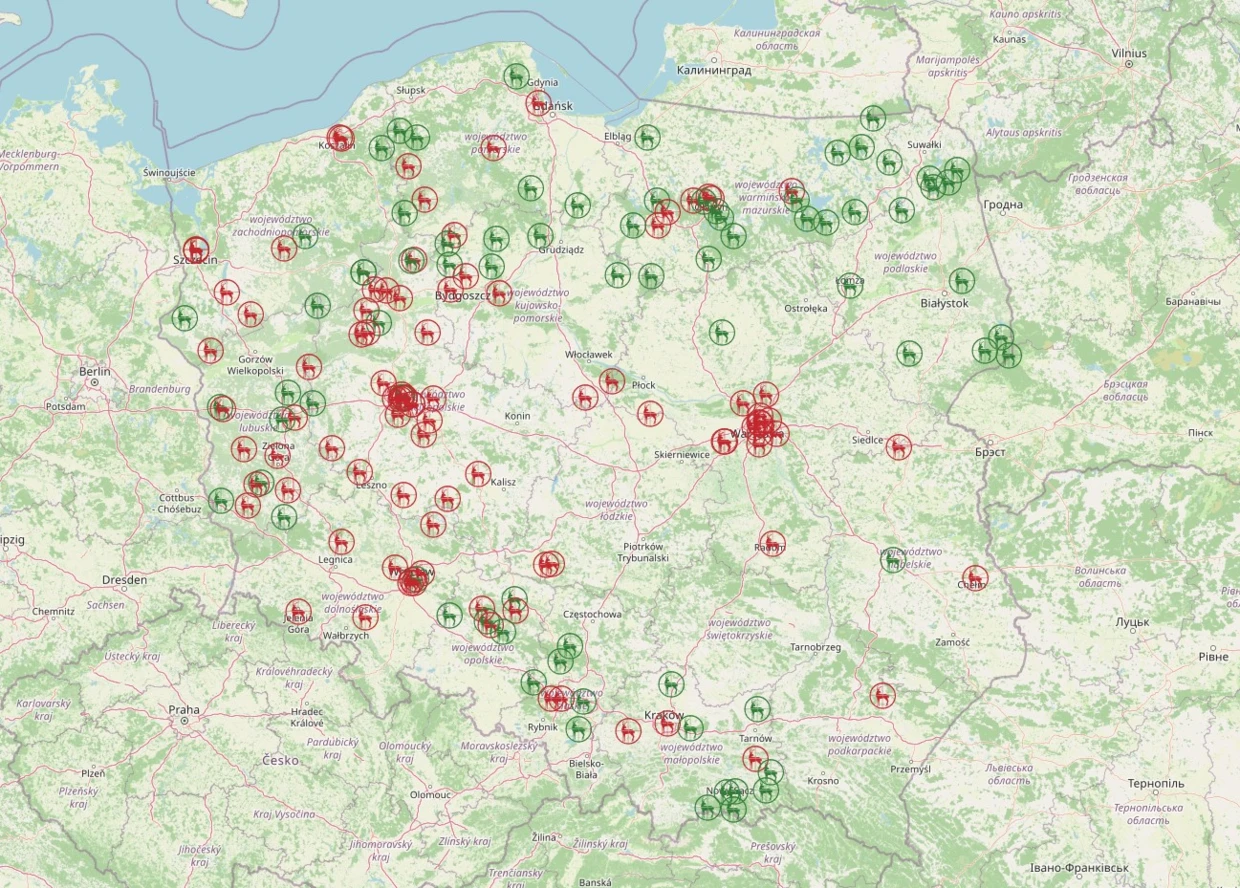Select the Баранавічы city label
The image size is (1240, 888).
[x=1193, y=302]
